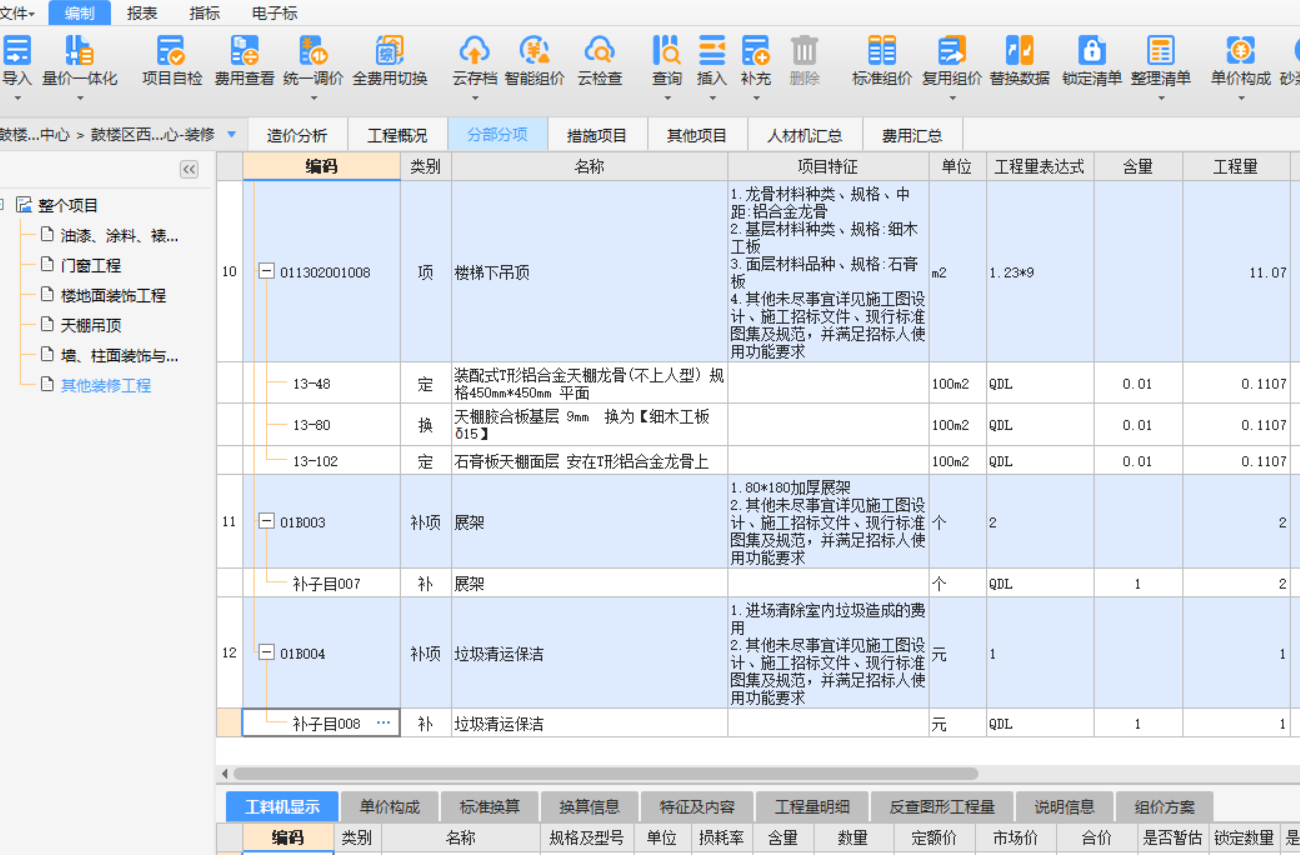
Task: Click ellipsis button in 补子目008 cell
Action: click(x=383, y=723)
